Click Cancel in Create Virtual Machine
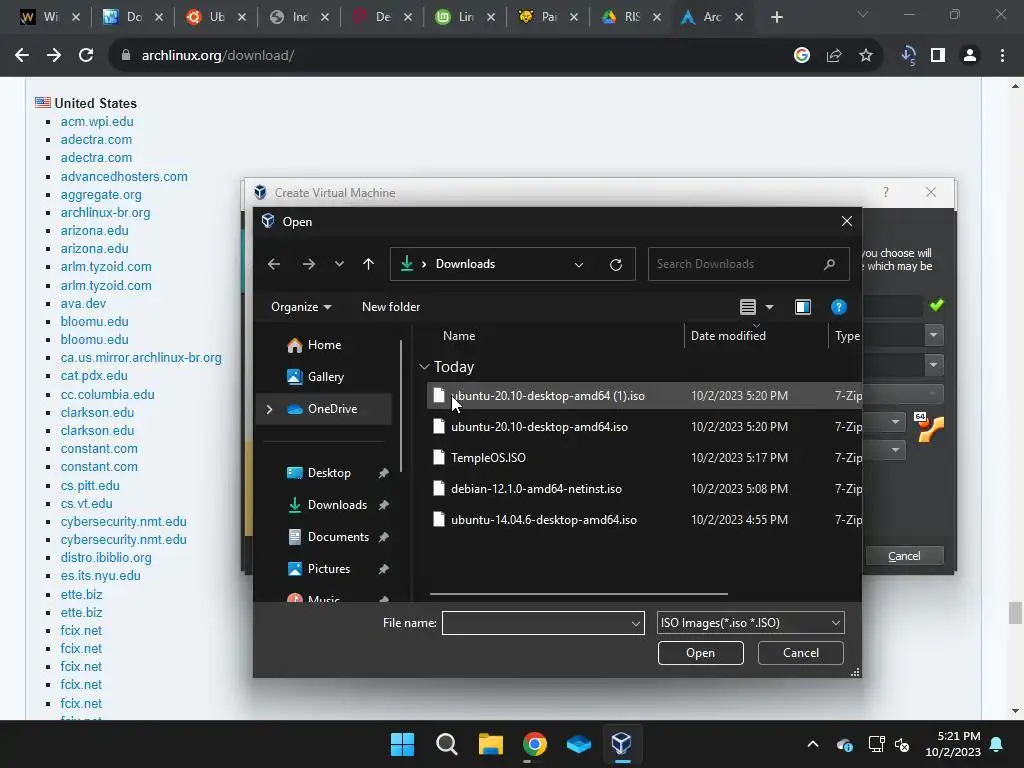This screenshot has height=768, width=1024. click(904, 556)
